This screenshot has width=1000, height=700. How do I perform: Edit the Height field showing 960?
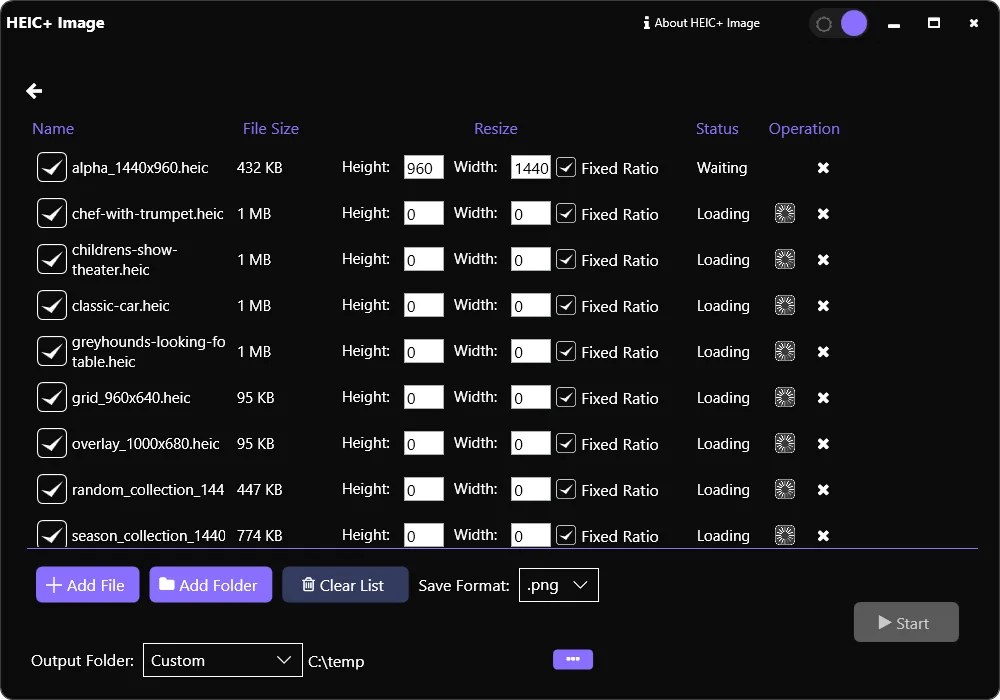pyautogui.click(x=423, y=168)
